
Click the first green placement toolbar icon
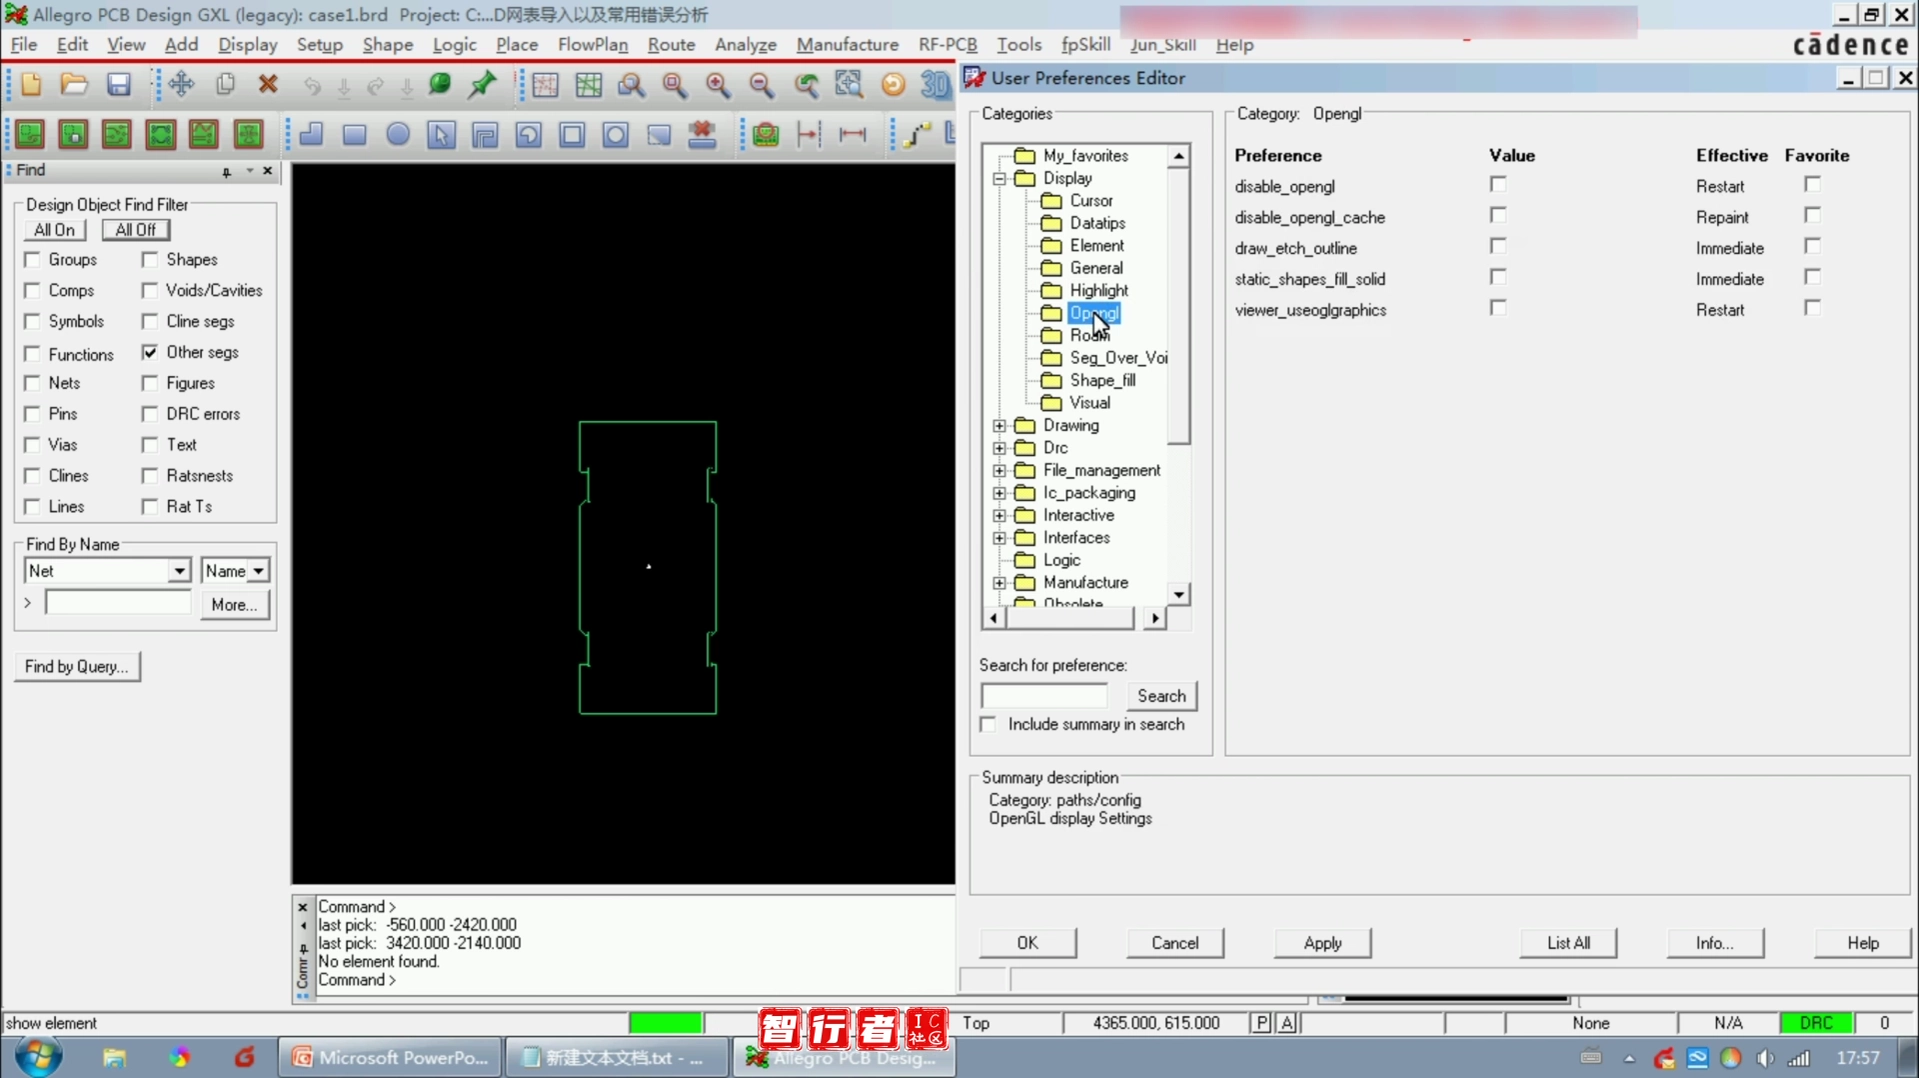point(30,135)
